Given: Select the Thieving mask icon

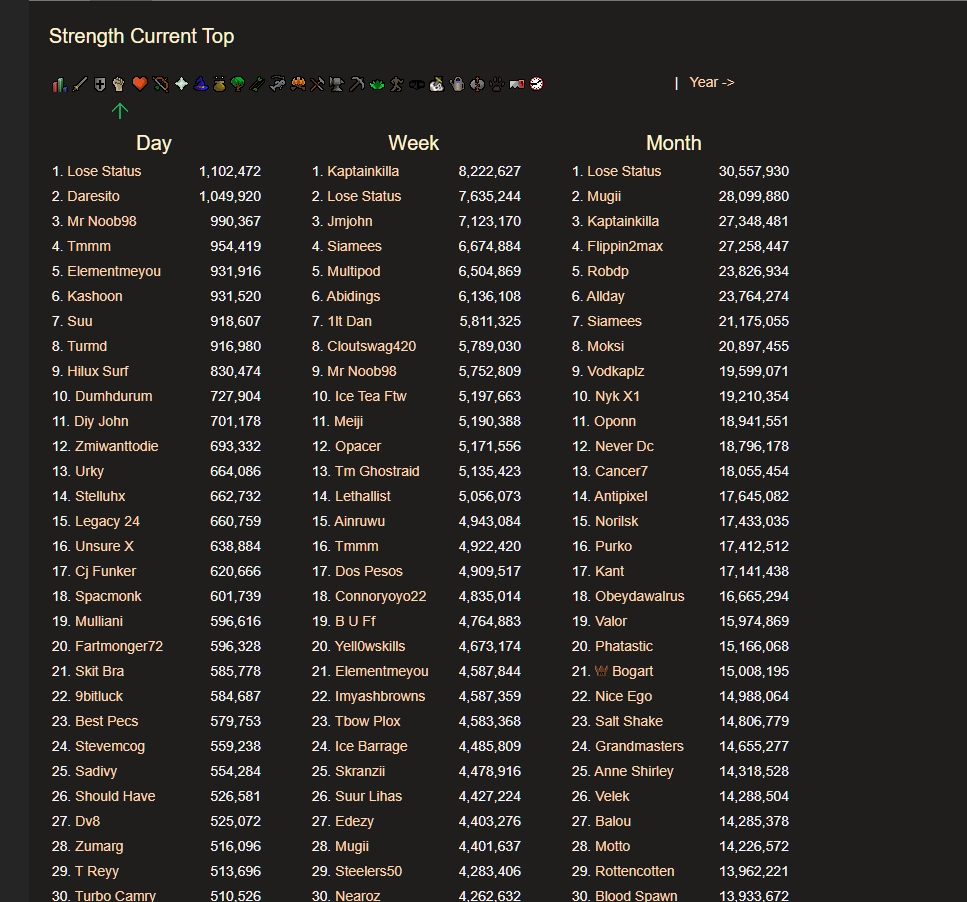Looking at the screenshot, I should 417,84.
